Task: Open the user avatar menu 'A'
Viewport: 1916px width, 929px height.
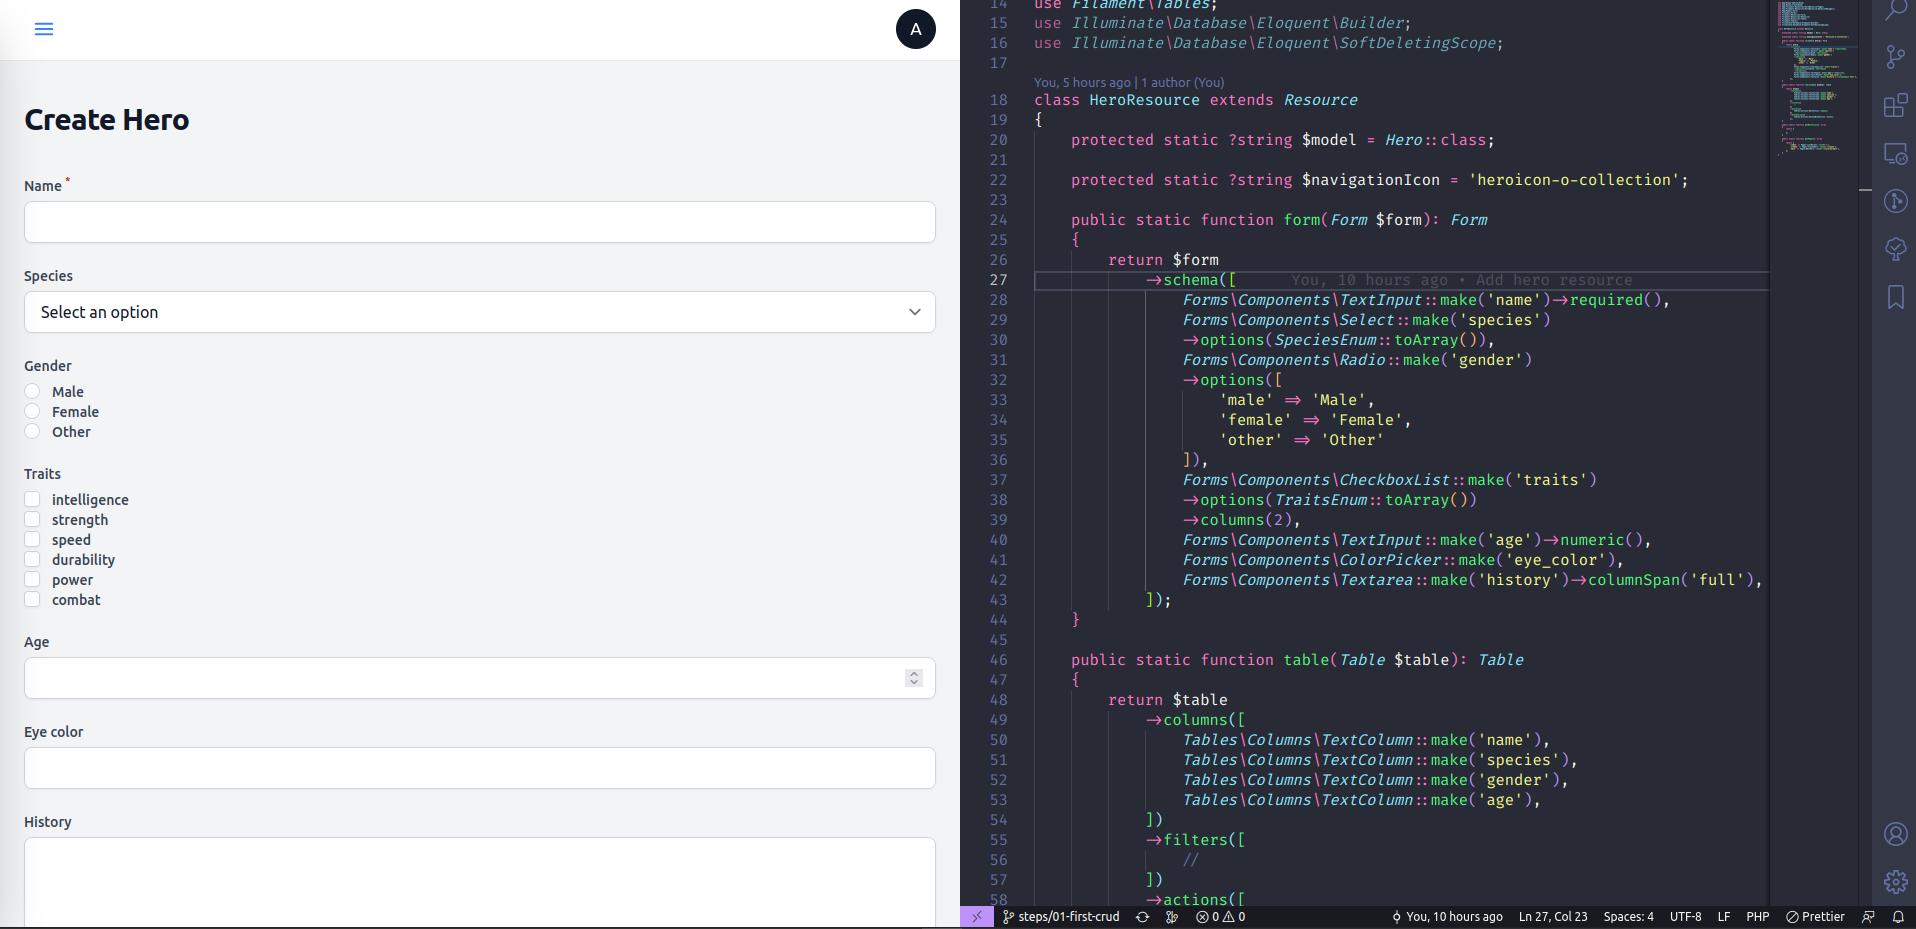Action: tap(915, 29)
